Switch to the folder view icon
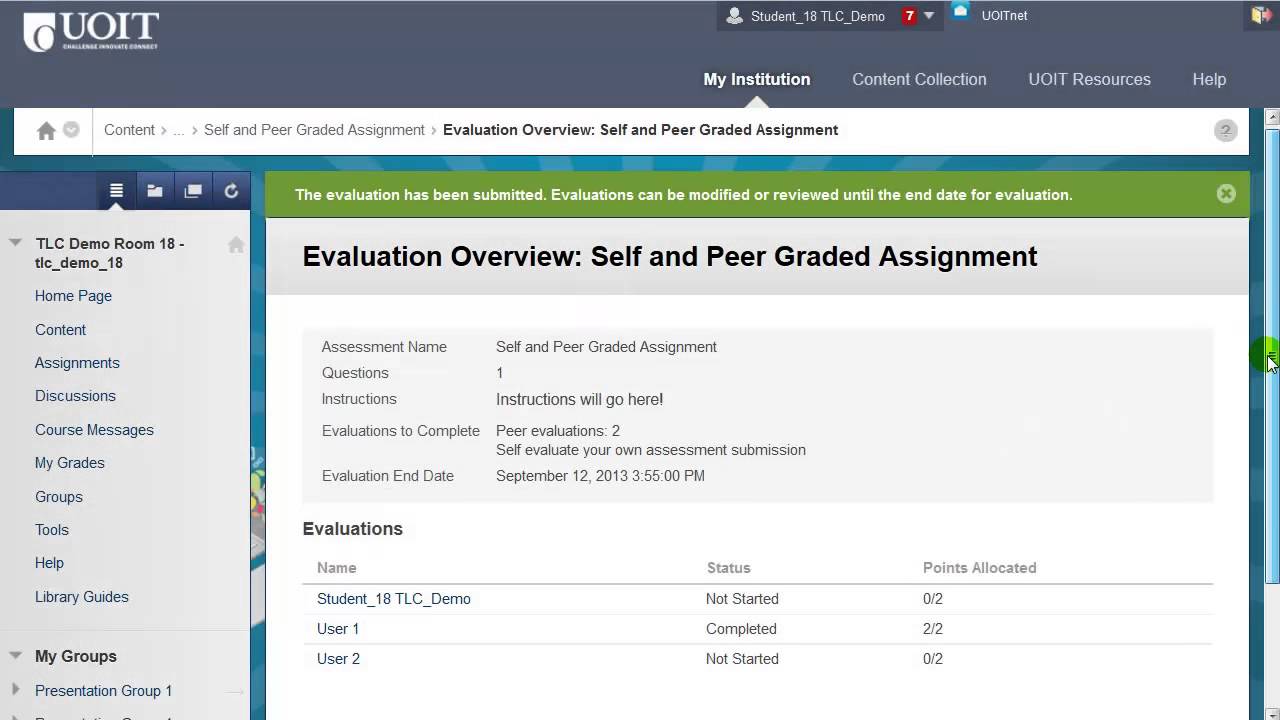1280x720 pixels. [155, 191]
